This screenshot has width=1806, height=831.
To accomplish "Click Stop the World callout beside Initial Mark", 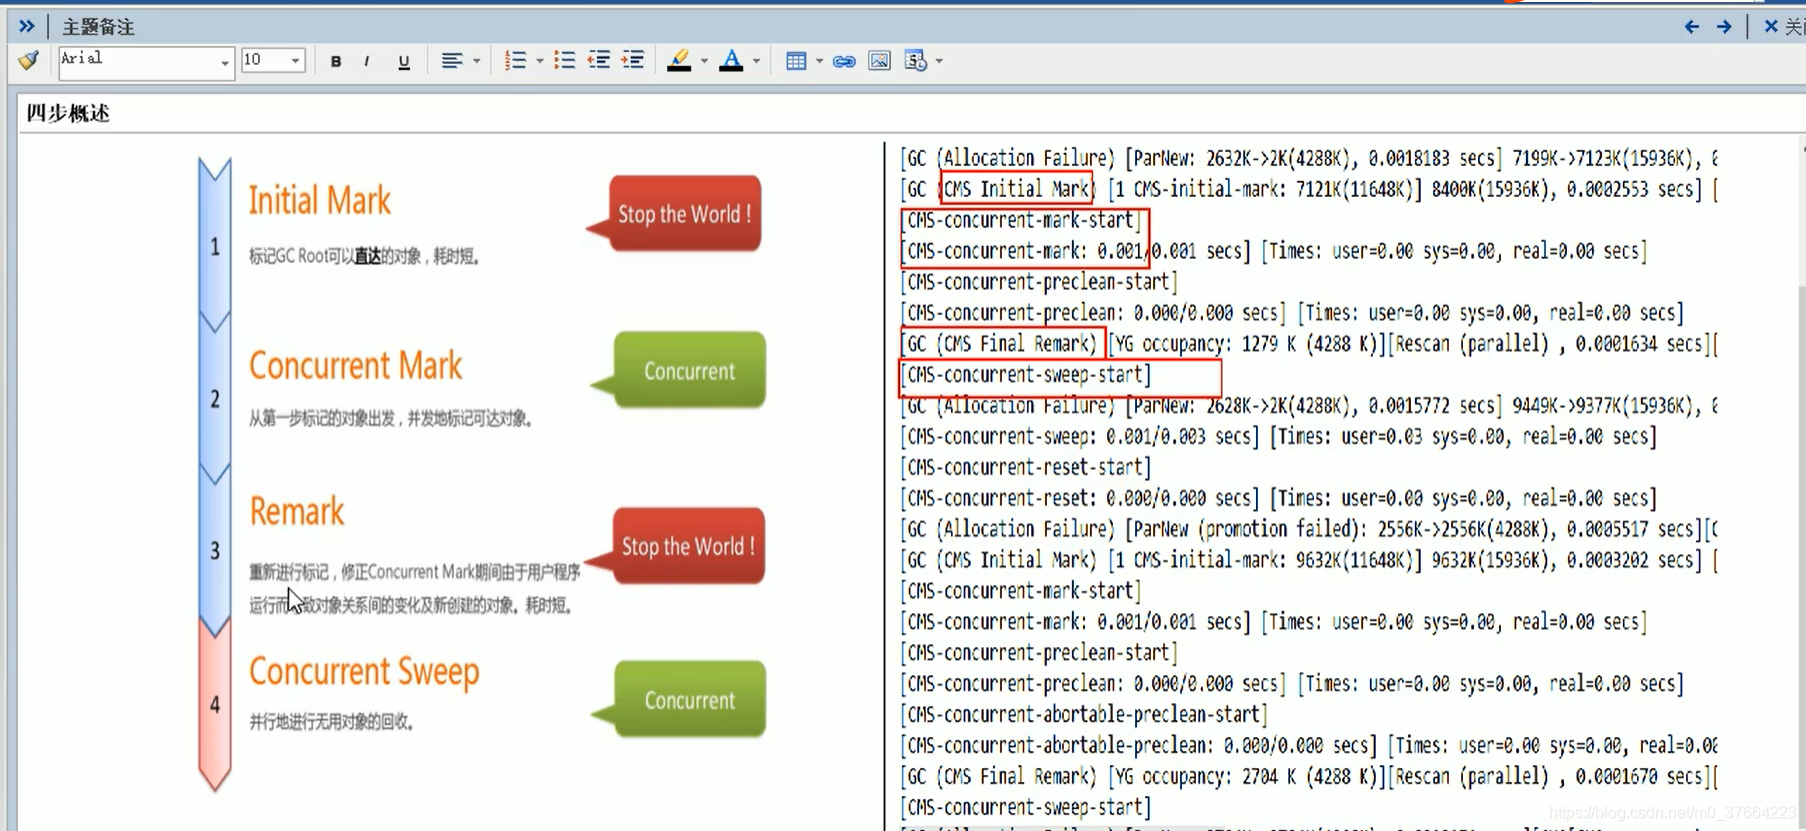I will click(685, 214).
